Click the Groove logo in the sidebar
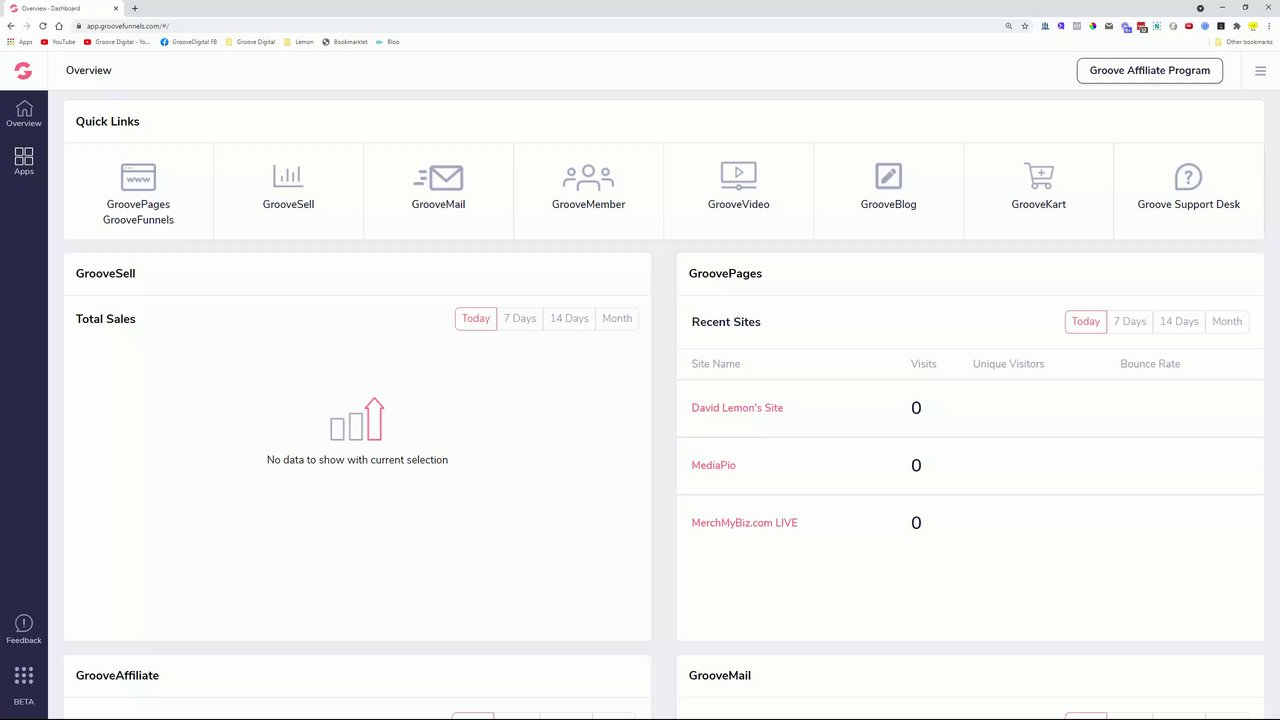The height and width of the screenshot is (720, 1280). click(23, 71)
